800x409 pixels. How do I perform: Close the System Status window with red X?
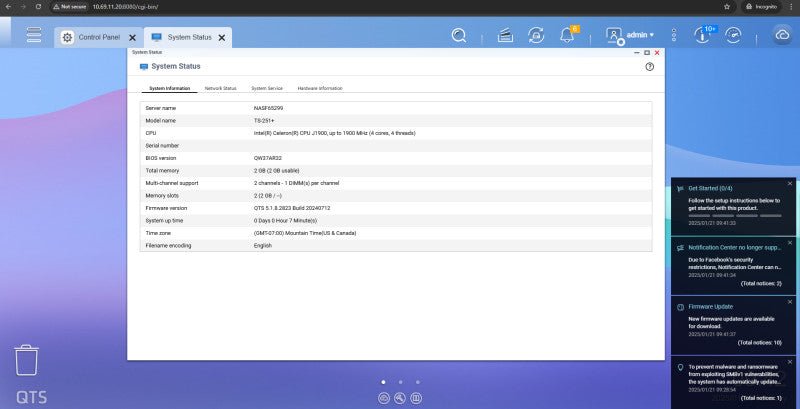click(657, 53)
